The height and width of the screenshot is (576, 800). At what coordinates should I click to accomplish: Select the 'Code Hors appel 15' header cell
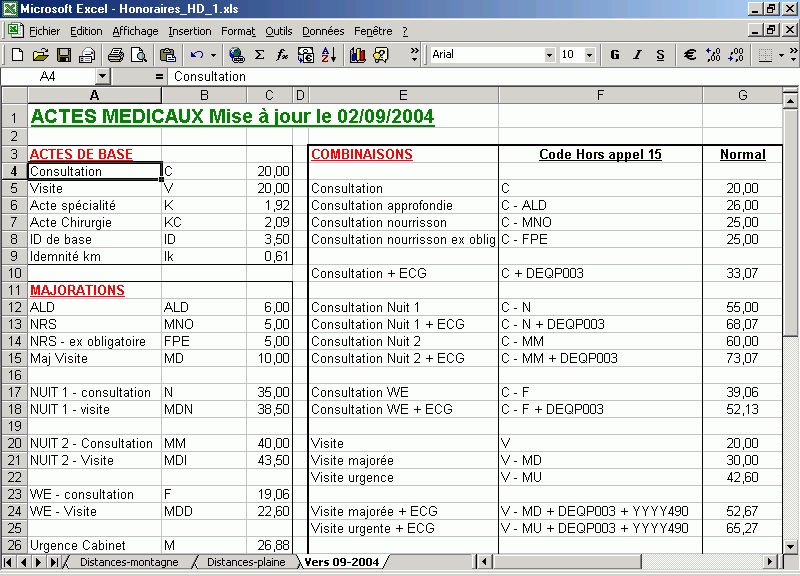click(601, 154)
